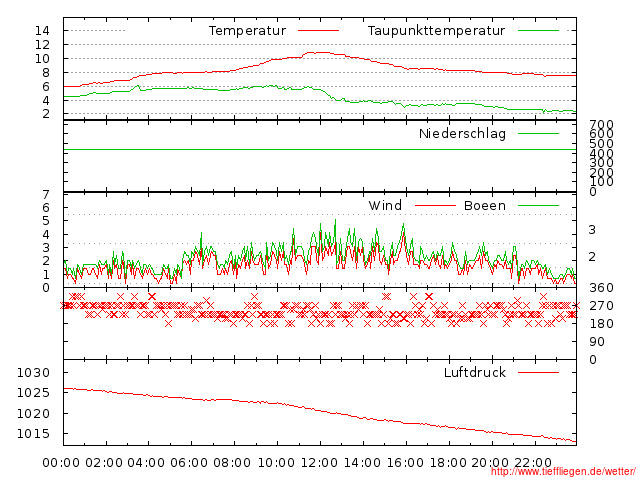Click the 04:00 time axis label
The height and width of the screenshot is (480, 640).
[x=146, y=463]
